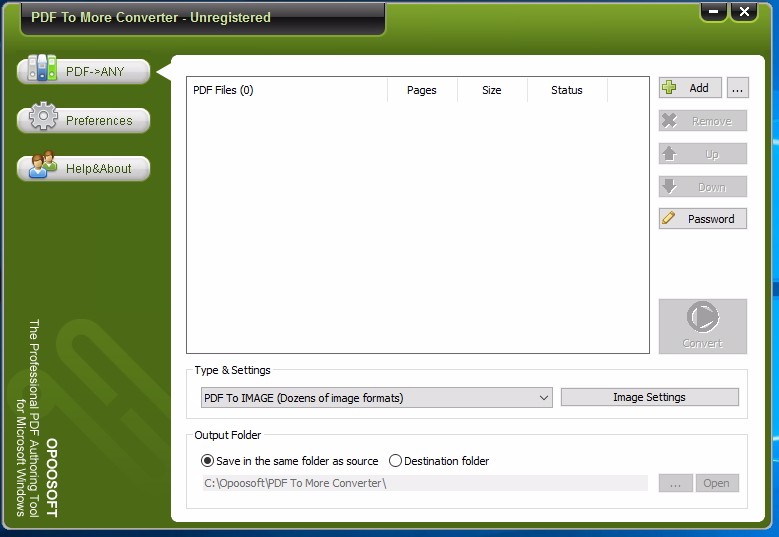Open the Preferences section

pos(83,120)
